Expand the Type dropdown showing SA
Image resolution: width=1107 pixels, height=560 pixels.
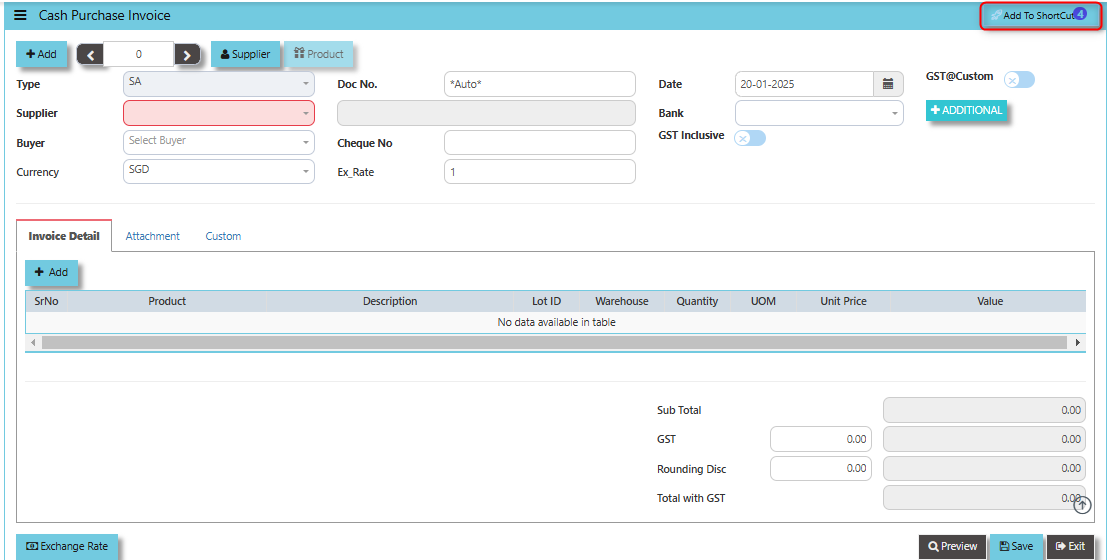219,84
